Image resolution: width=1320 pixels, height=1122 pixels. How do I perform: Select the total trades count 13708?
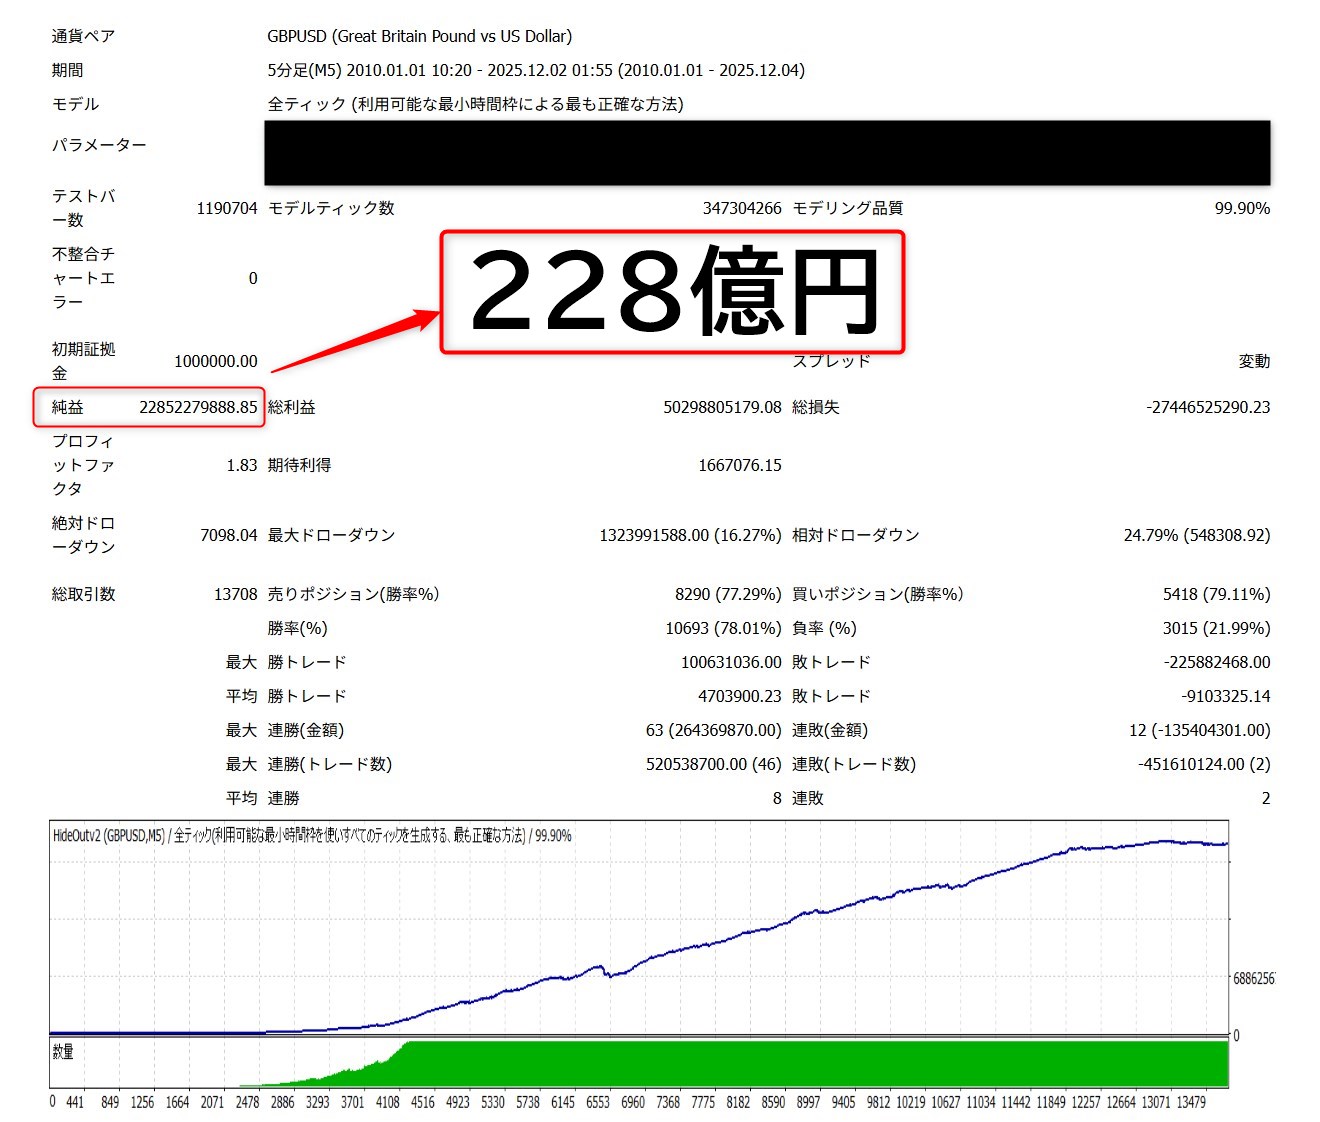point(235,594)
